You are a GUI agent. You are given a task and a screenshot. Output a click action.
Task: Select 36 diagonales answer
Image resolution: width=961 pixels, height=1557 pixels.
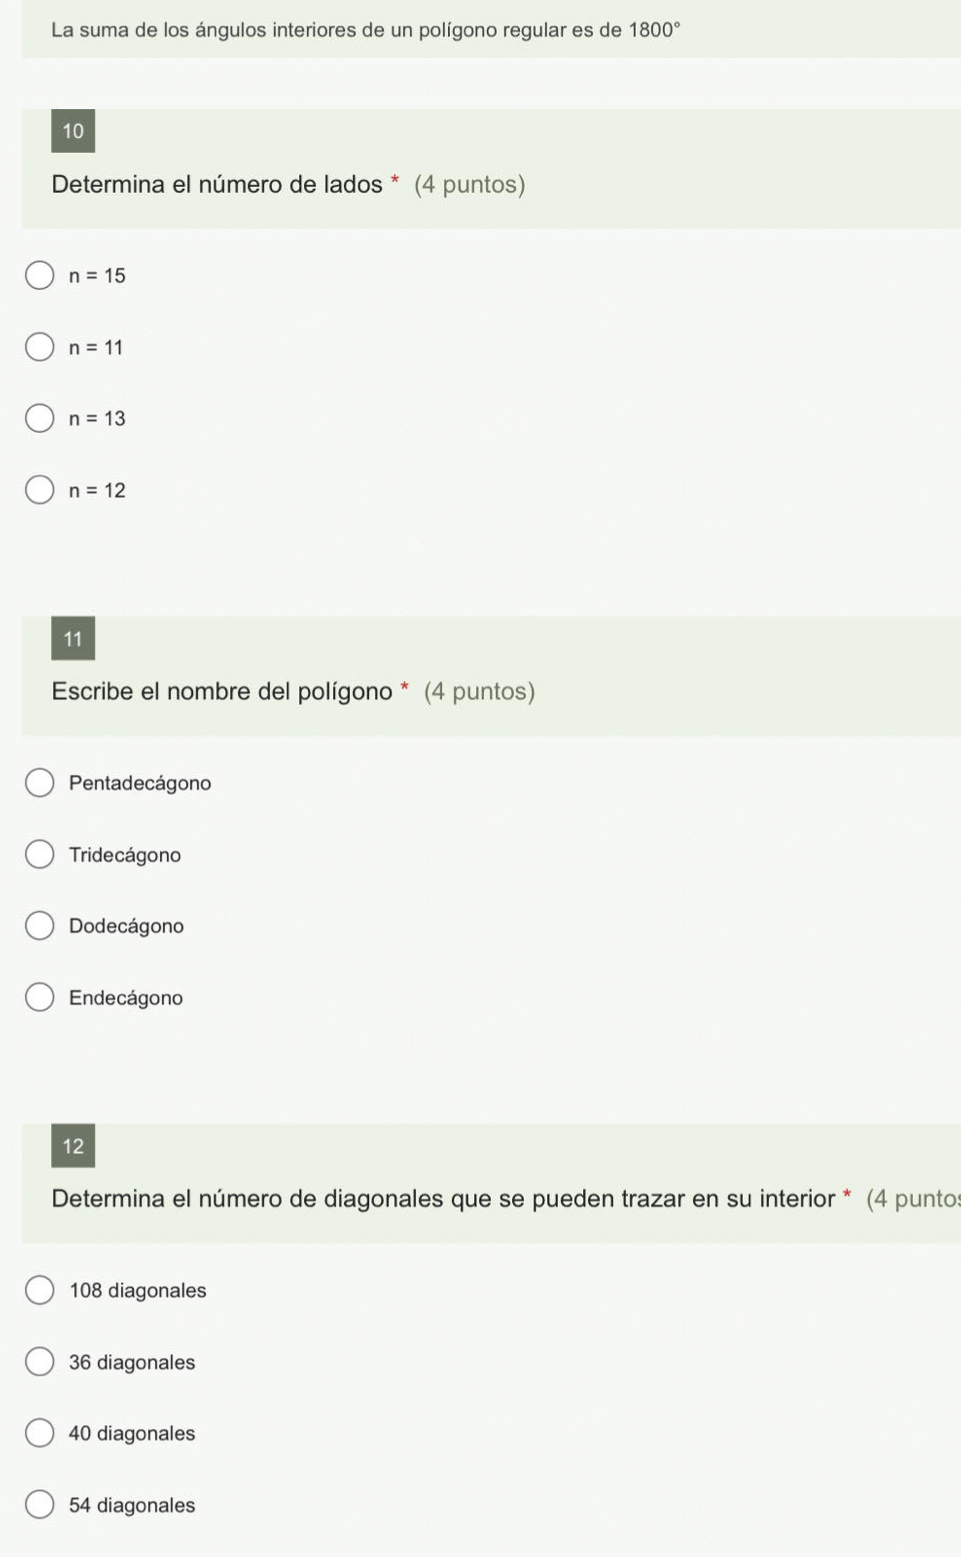coord(39,1362)
